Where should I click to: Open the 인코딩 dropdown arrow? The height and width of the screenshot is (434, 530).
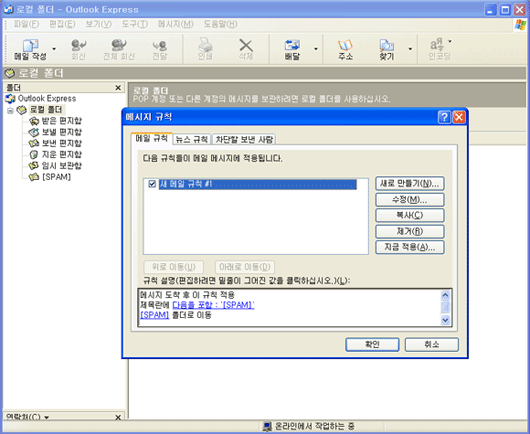[450, 41]
